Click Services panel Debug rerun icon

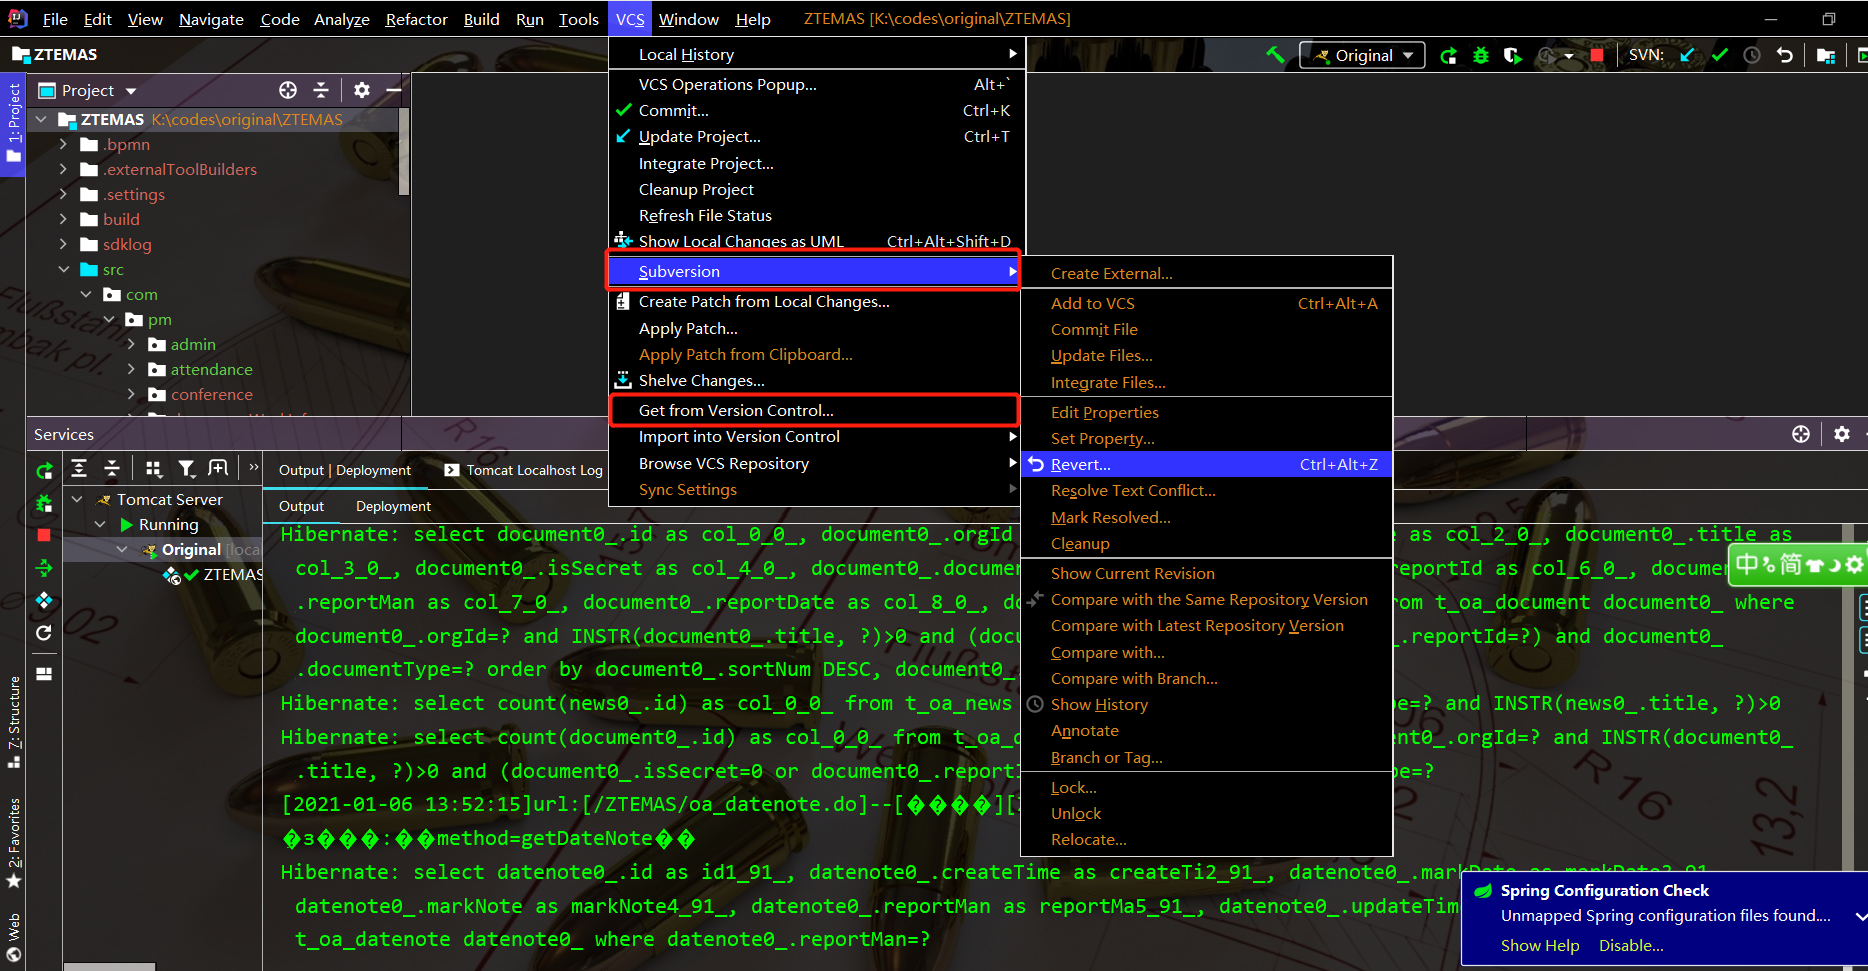pyautogui.click(x=44, y=503)
